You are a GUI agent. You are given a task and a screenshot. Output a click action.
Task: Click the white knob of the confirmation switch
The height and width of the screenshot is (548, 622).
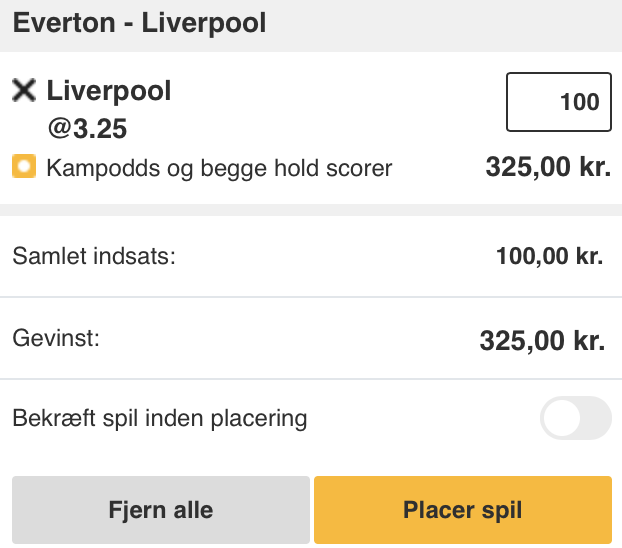coord(562,418)
